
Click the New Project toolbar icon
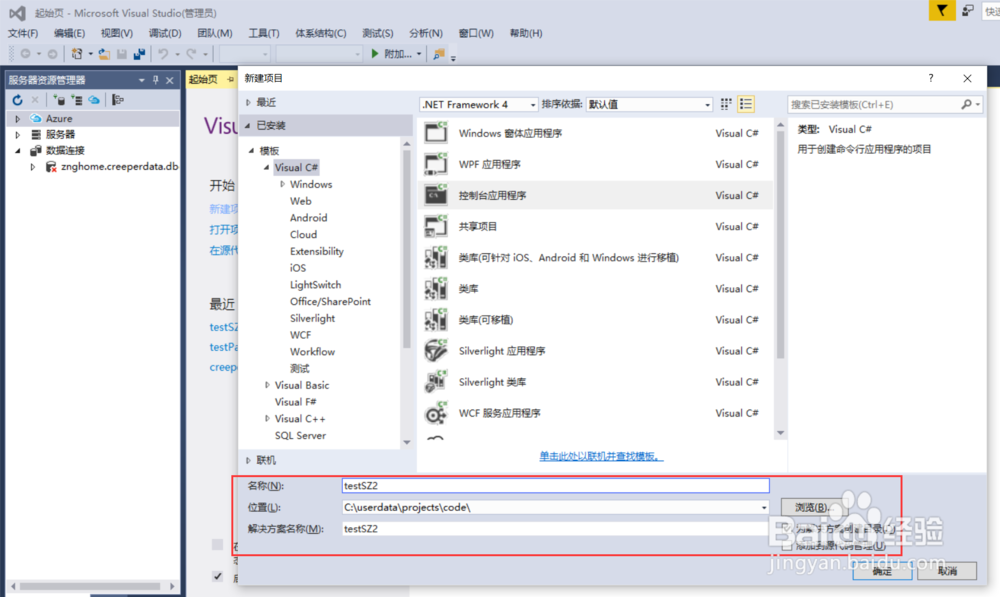click(x=77, y=54)
